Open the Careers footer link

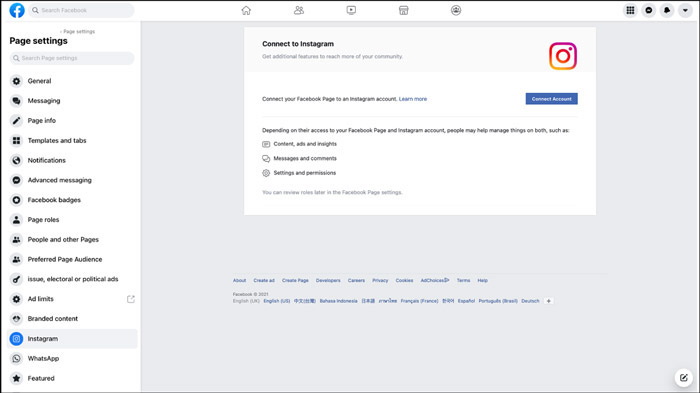click(x=356, y=280)
